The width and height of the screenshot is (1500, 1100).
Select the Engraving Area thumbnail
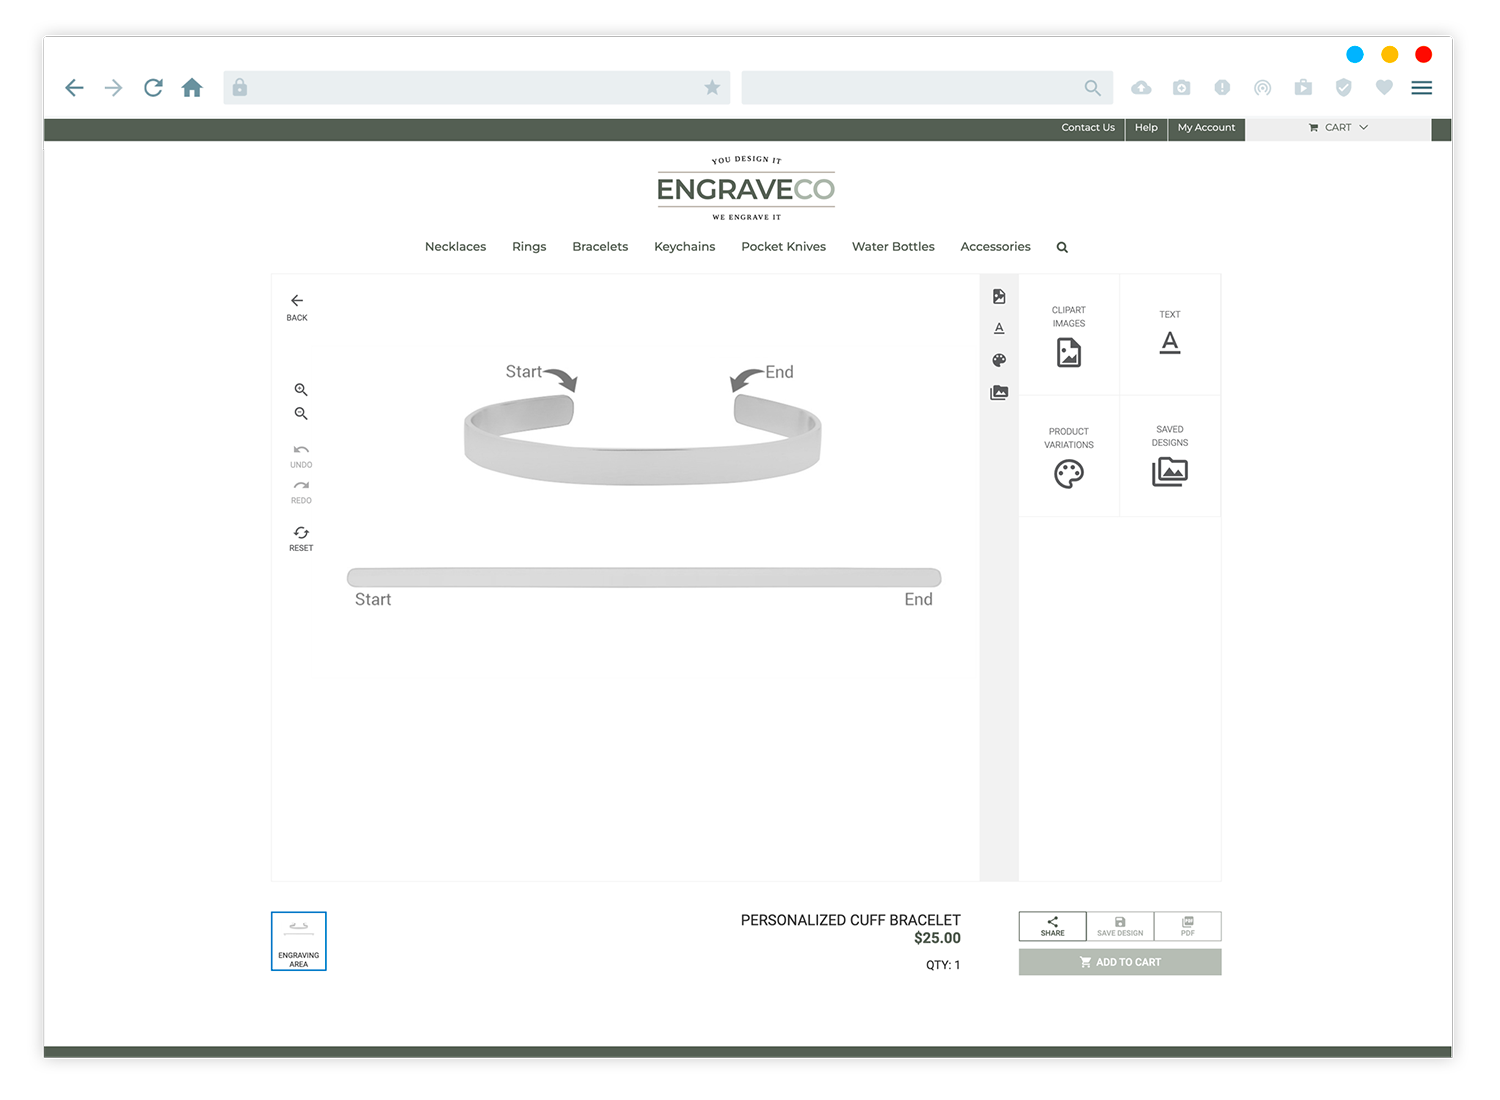299,941
